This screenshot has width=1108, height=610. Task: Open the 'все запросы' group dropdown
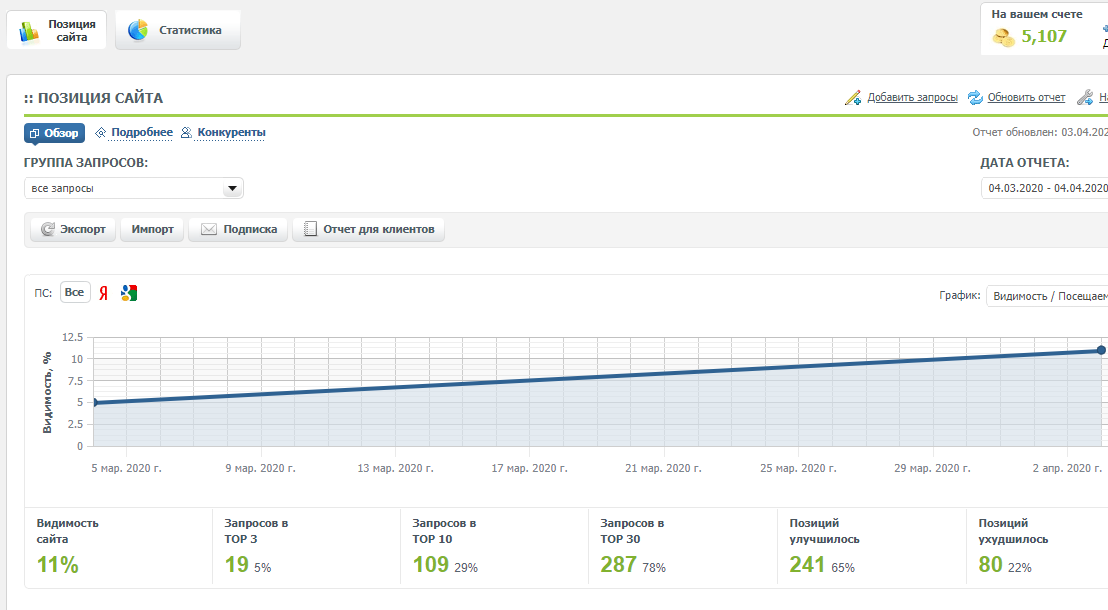[134, 188]
